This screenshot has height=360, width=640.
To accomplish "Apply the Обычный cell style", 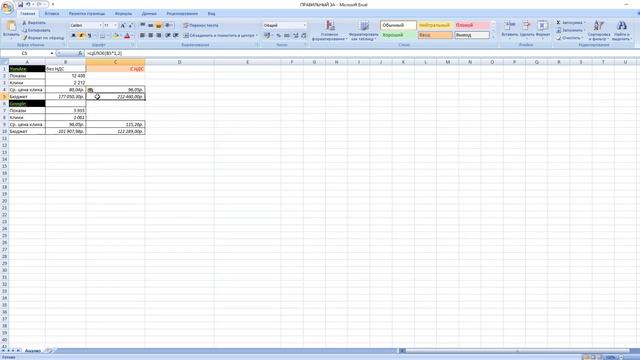I will click(398, 25).
